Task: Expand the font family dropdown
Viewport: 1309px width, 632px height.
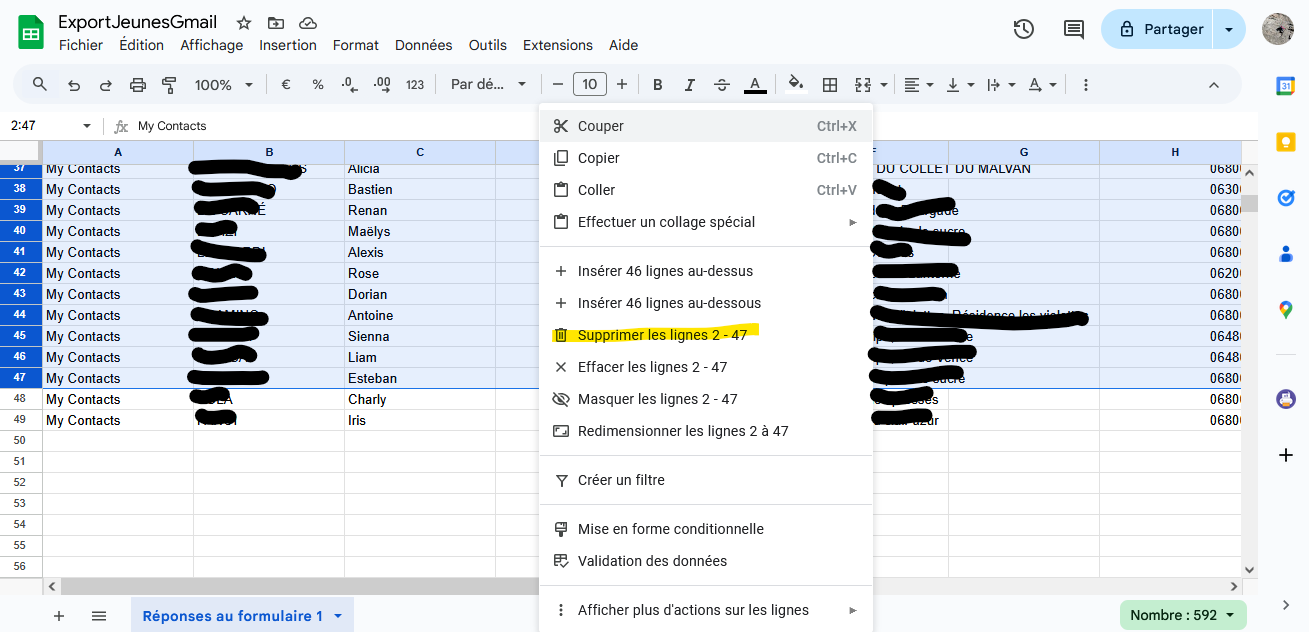Action: tap(488, 85)
